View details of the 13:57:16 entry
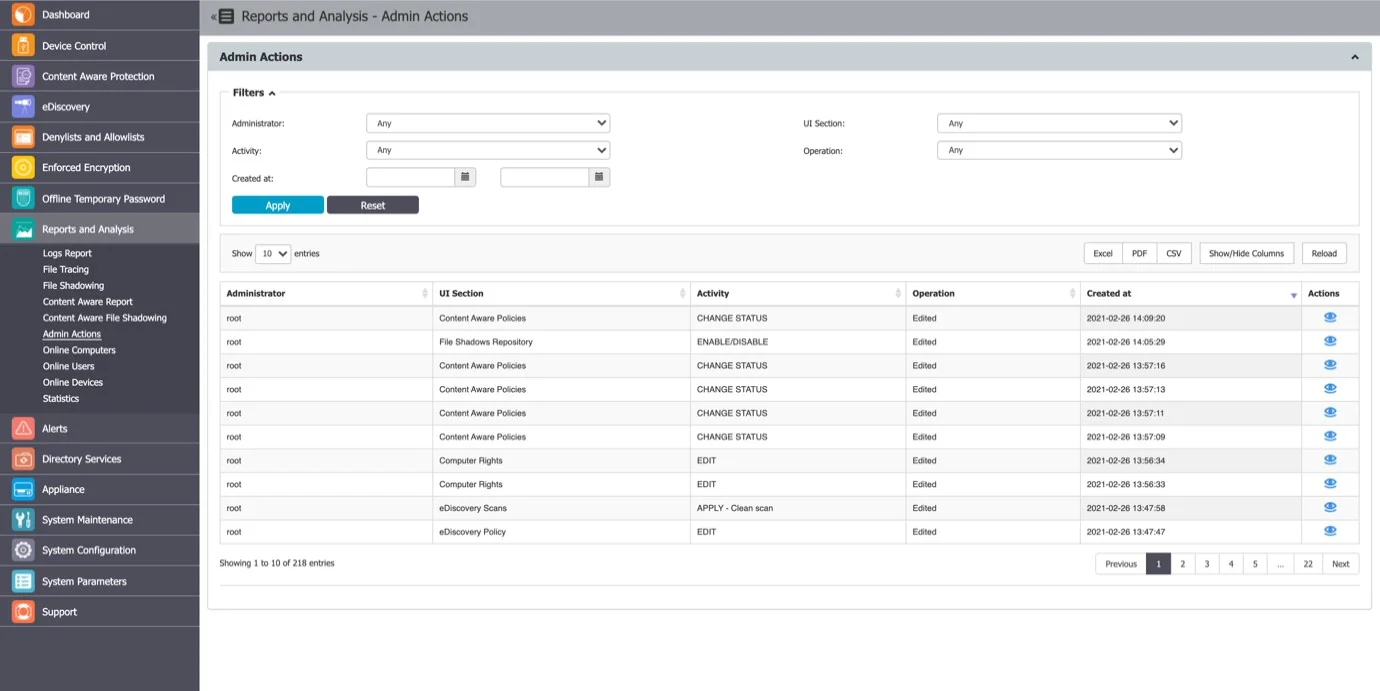The height and width of the screenshot is (691, 1380). [x=1330, y=365]
